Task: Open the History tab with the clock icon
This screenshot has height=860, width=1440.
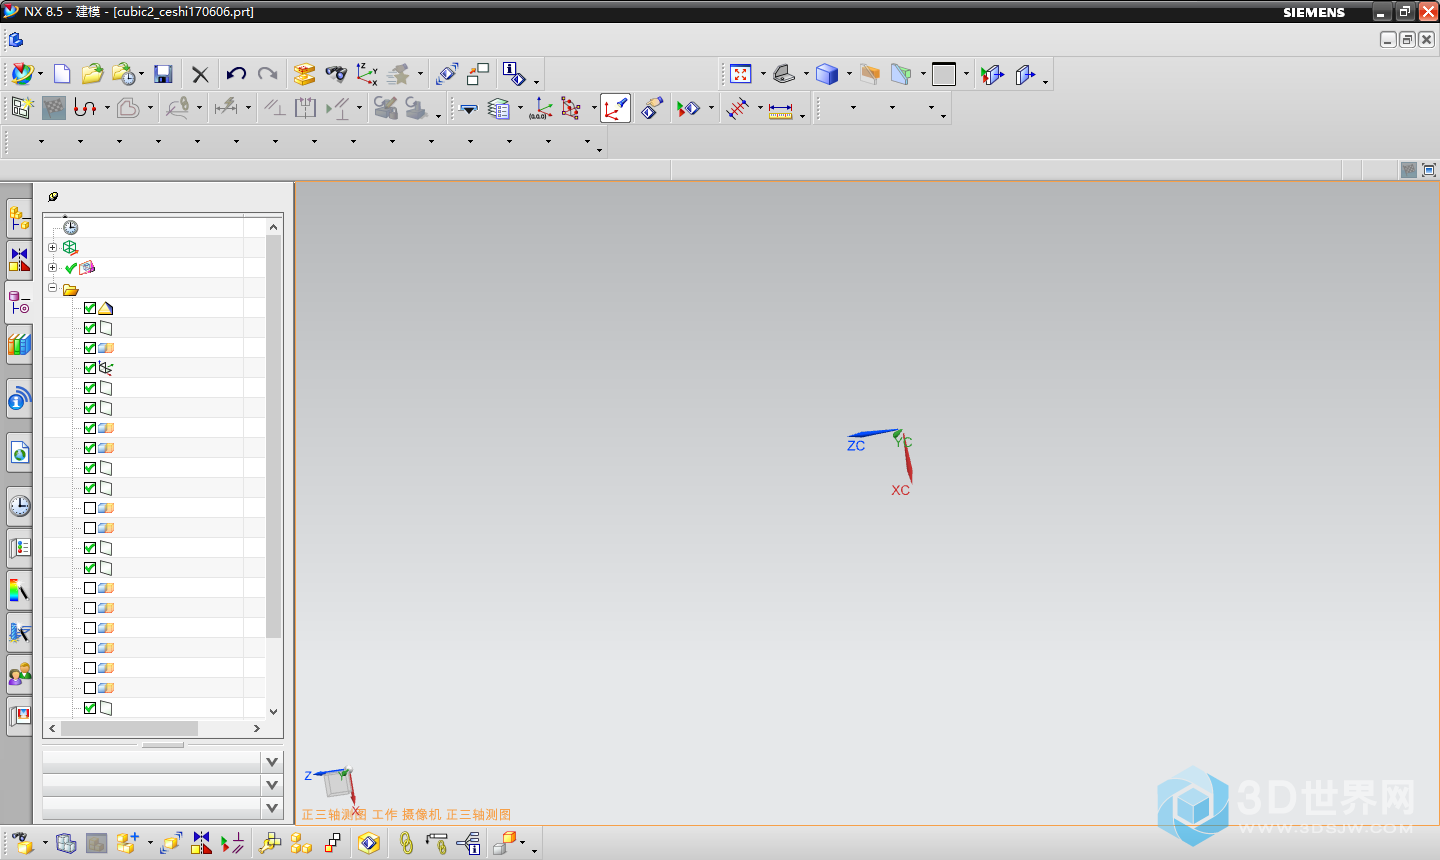Action: tap(19, 506)
